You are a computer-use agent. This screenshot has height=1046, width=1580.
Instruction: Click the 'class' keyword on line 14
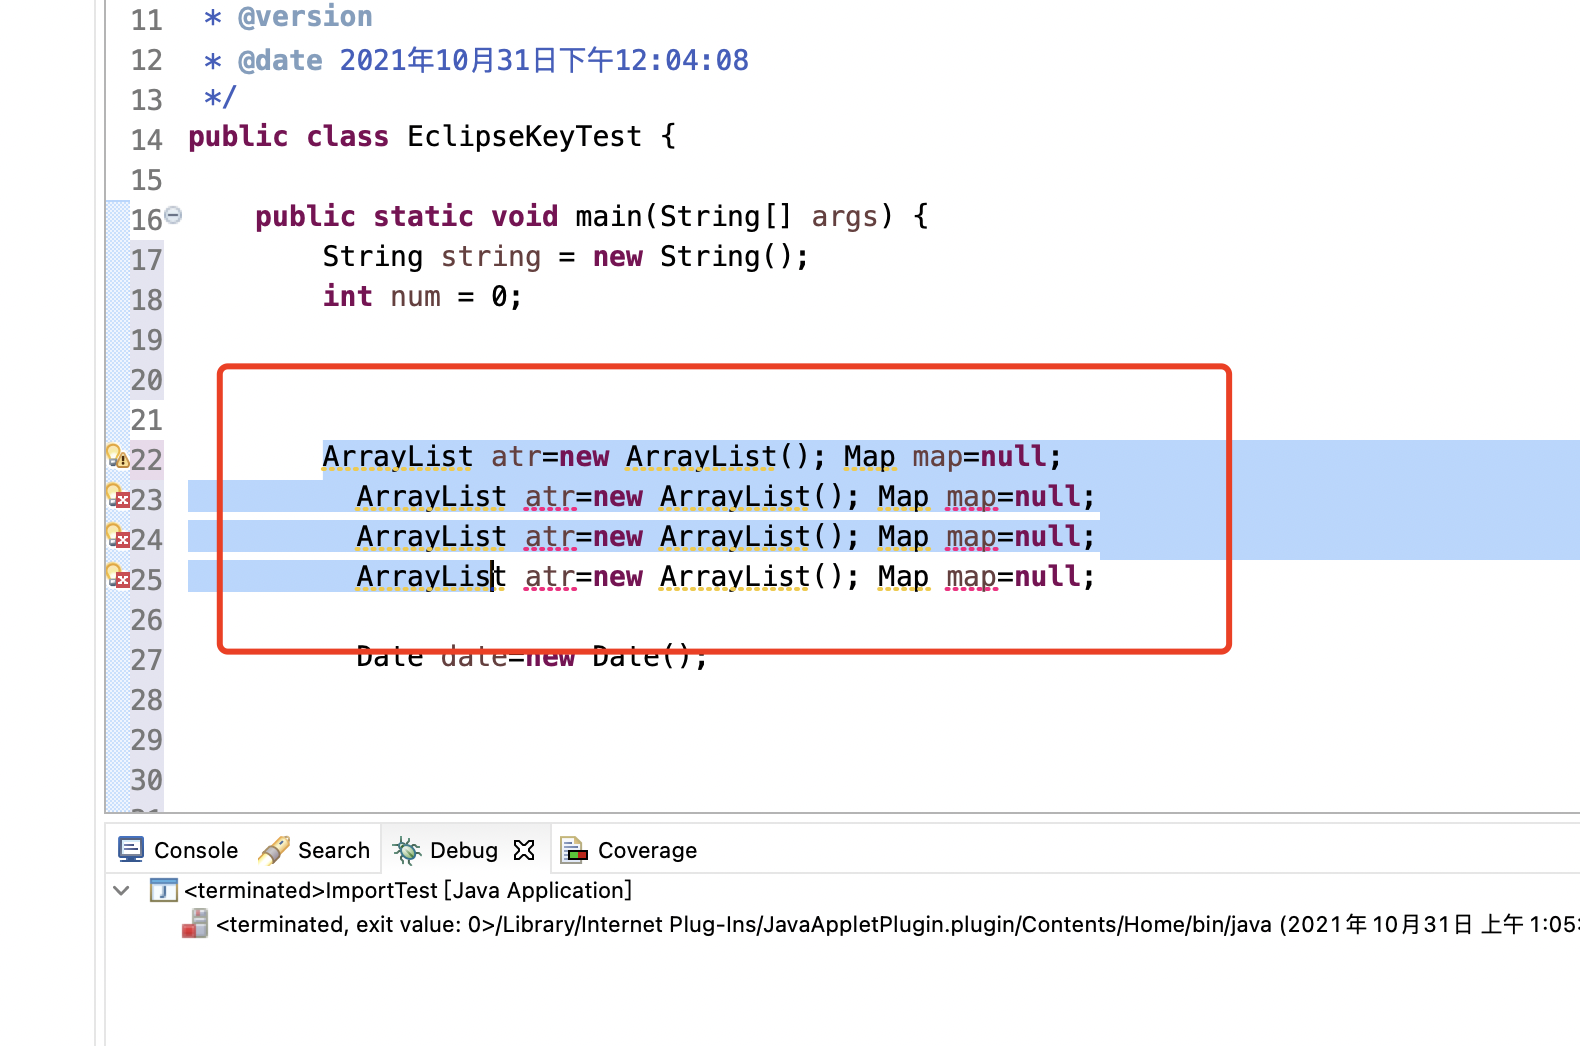(x=347, y=136)
